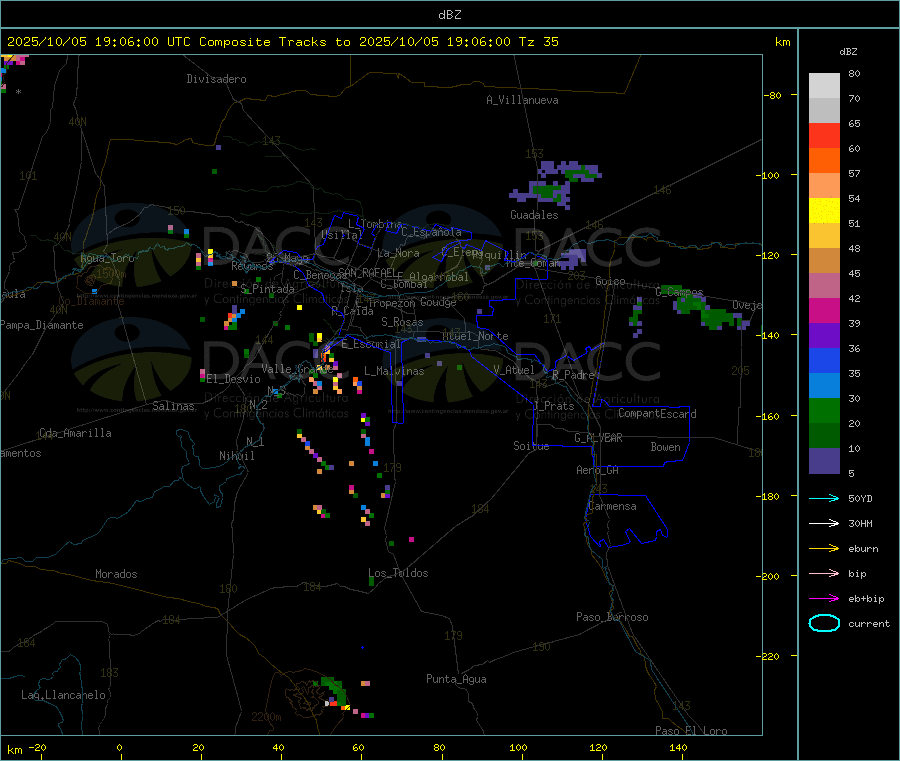This screenshot has width=900, height=761.
Task: Click the orange 57-60 dBZ color swatch
Action: coord(824,161)
